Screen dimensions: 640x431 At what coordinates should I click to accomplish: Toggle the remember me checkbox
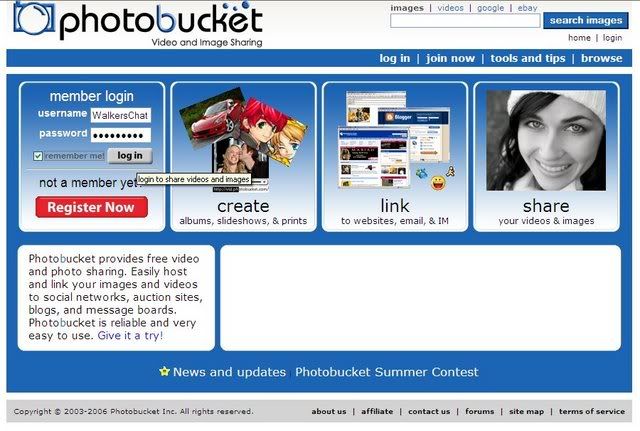38,156
